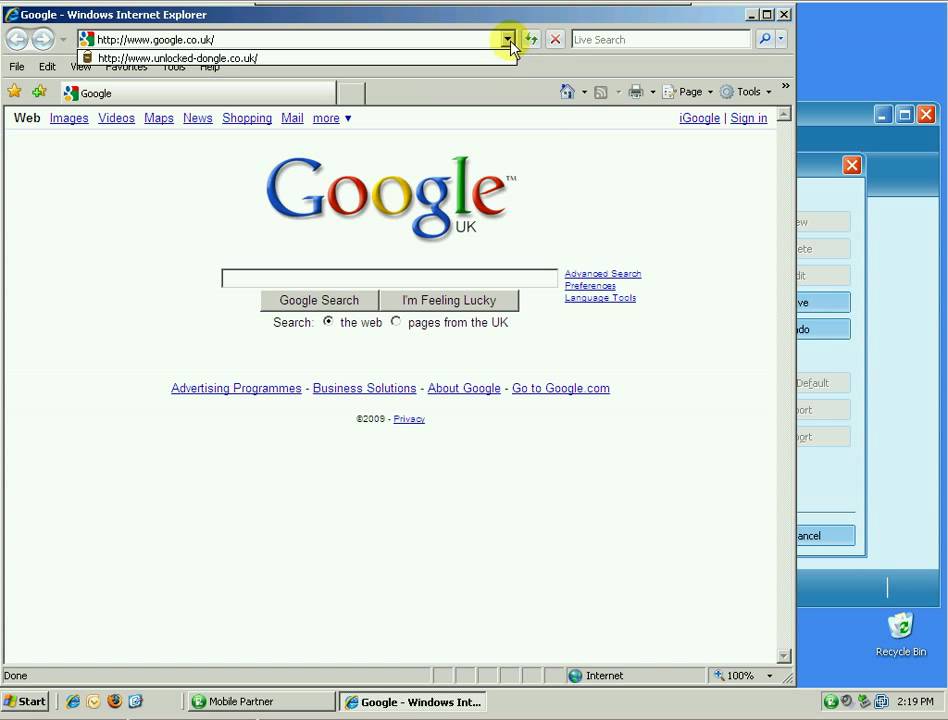Toggle the address bar history dropdown arrow
Screen dimensions: 948x720
(508, 39)
